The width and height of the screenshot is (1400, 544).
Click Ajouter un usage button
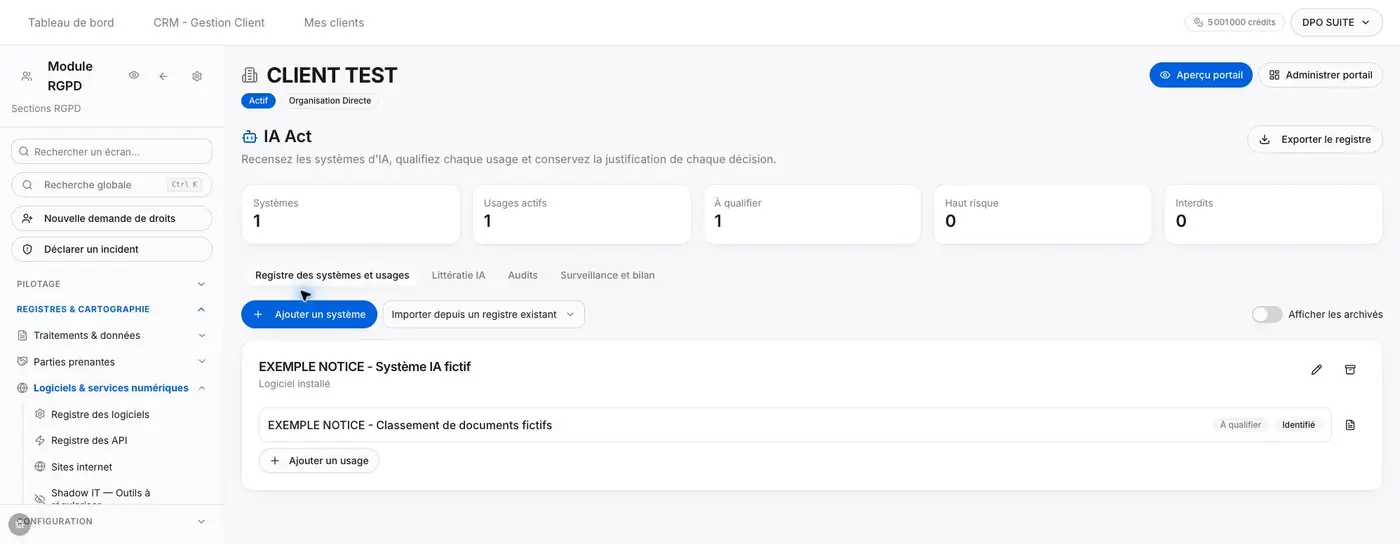point(319,461)
